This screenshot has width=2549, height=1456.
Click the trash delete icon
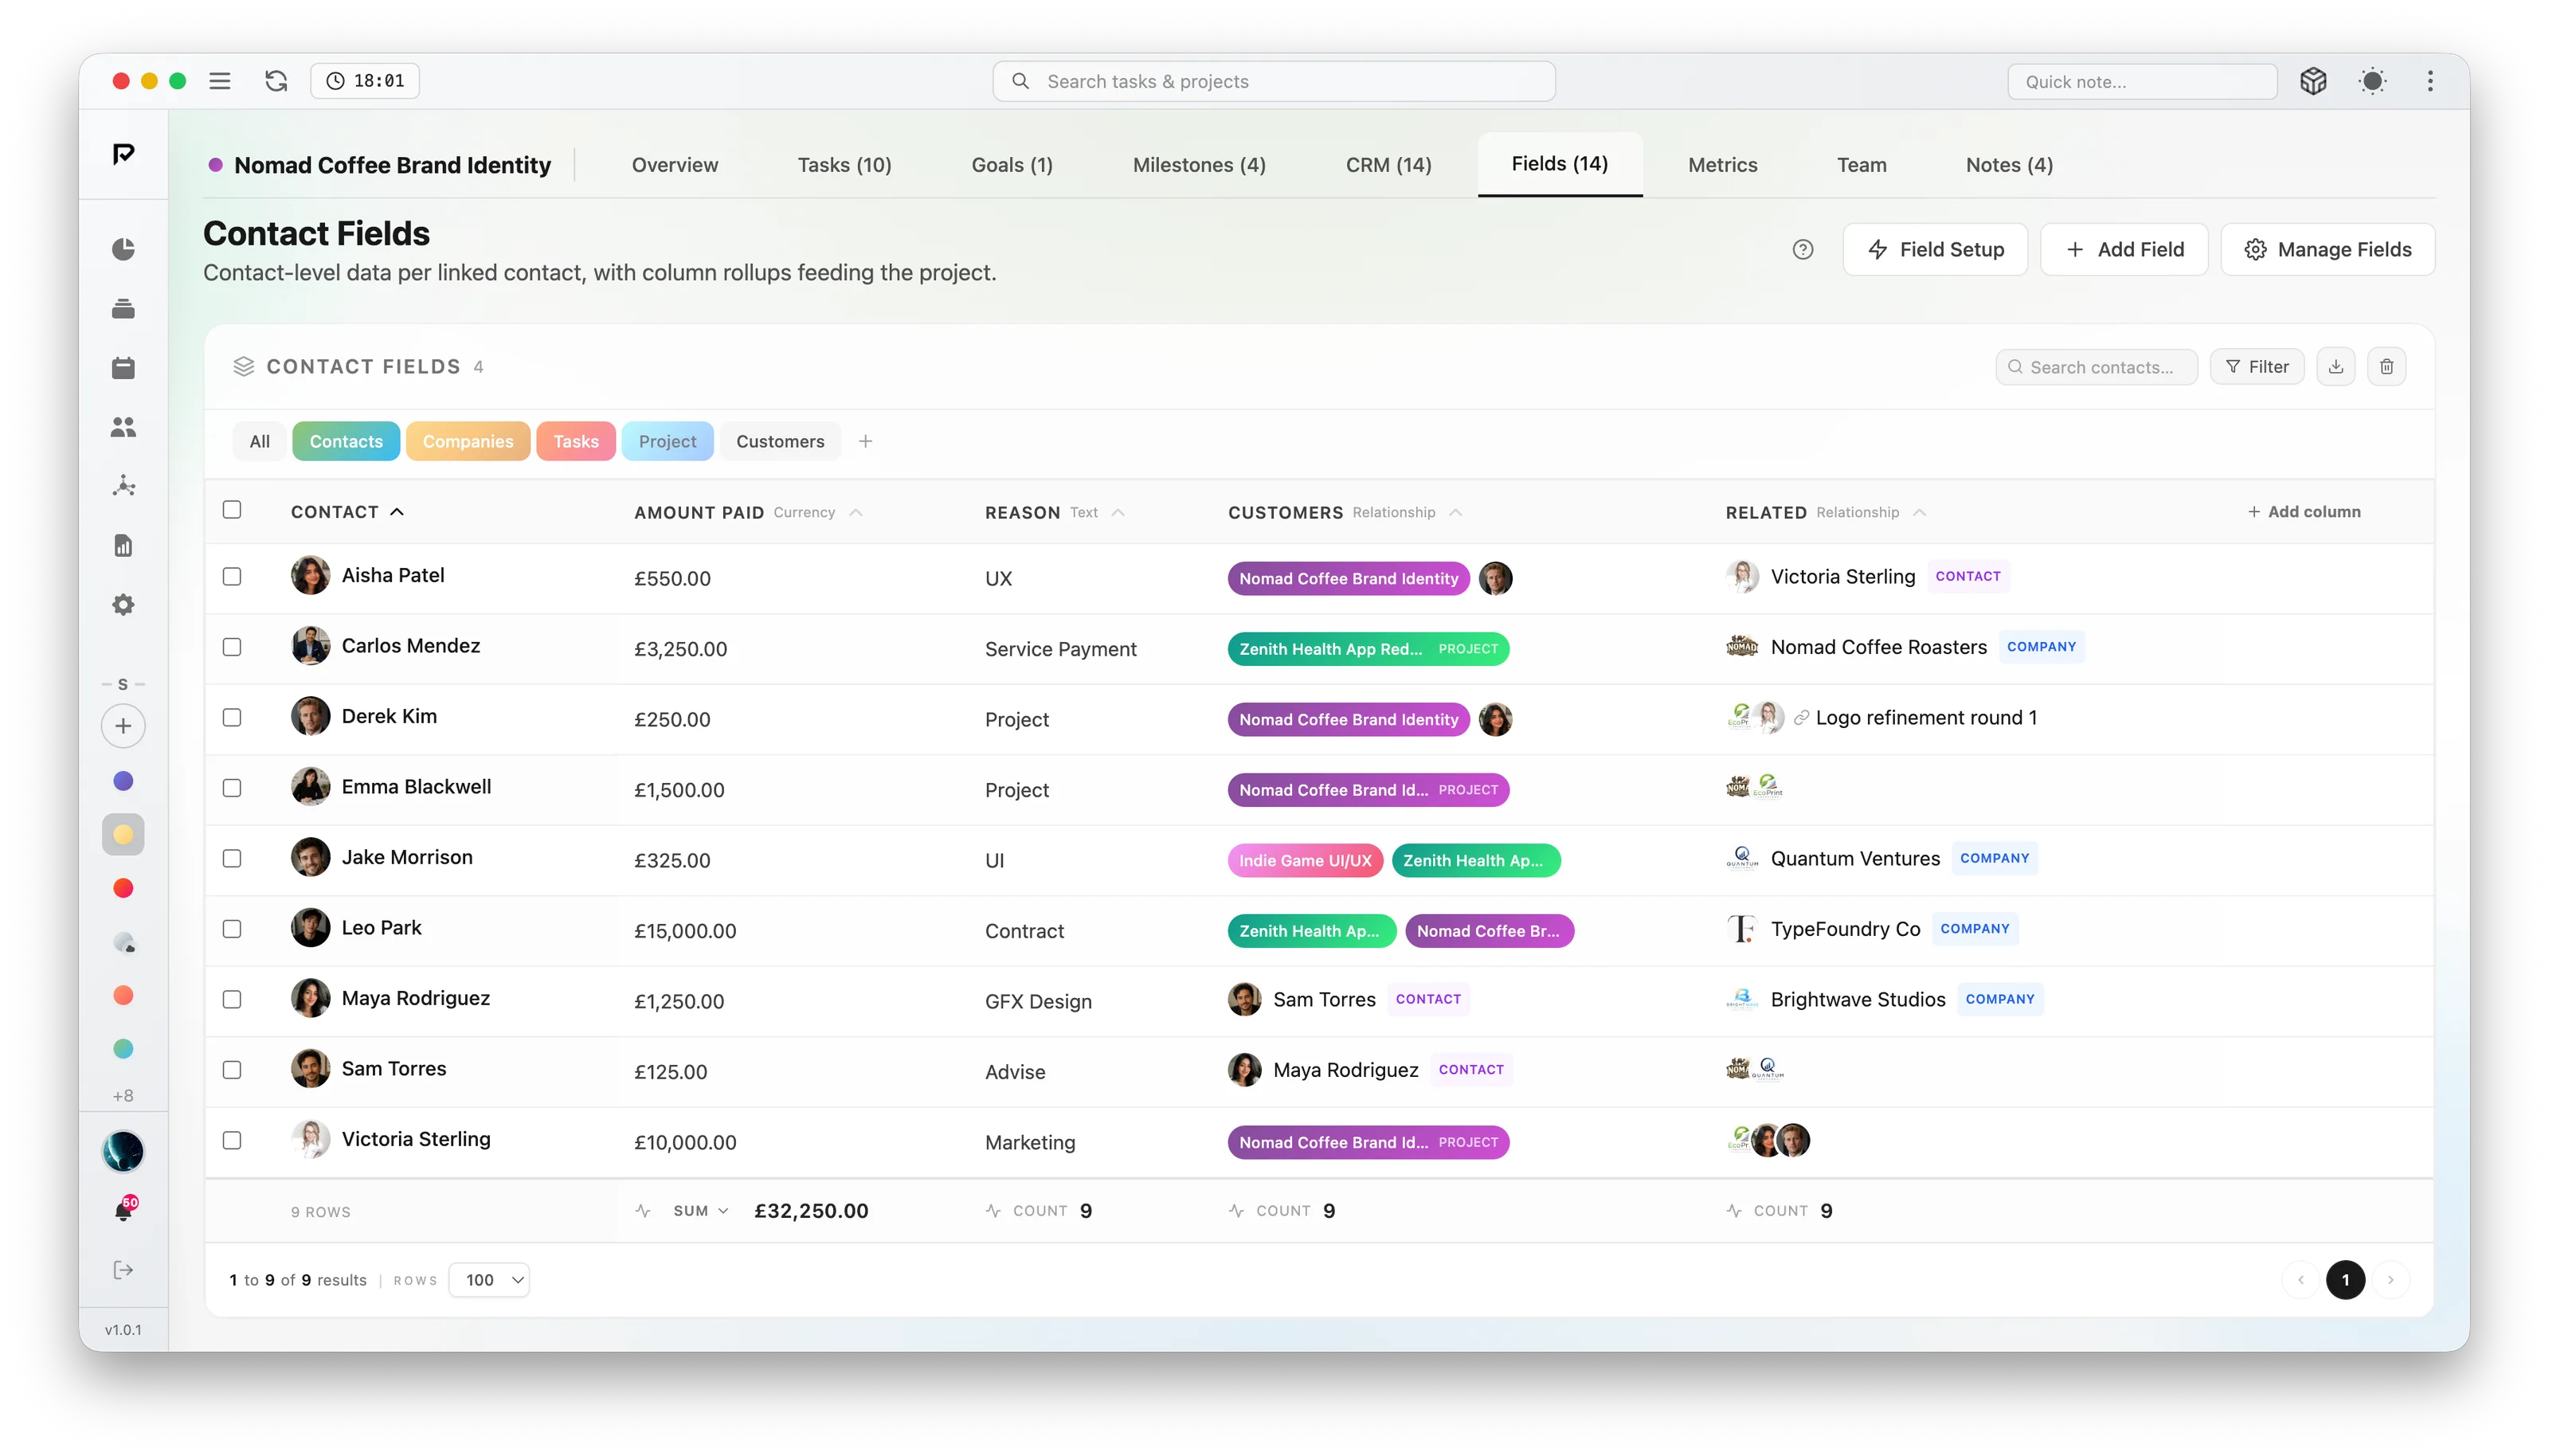click(x=2387, y=367)
